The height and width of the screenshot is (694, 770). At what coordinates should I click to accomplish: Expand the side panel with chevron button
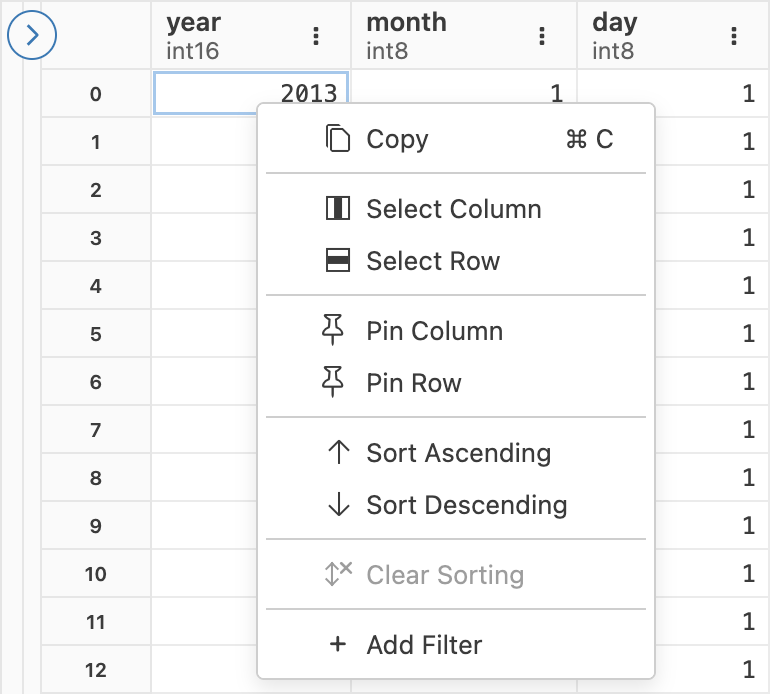(32, 35)
